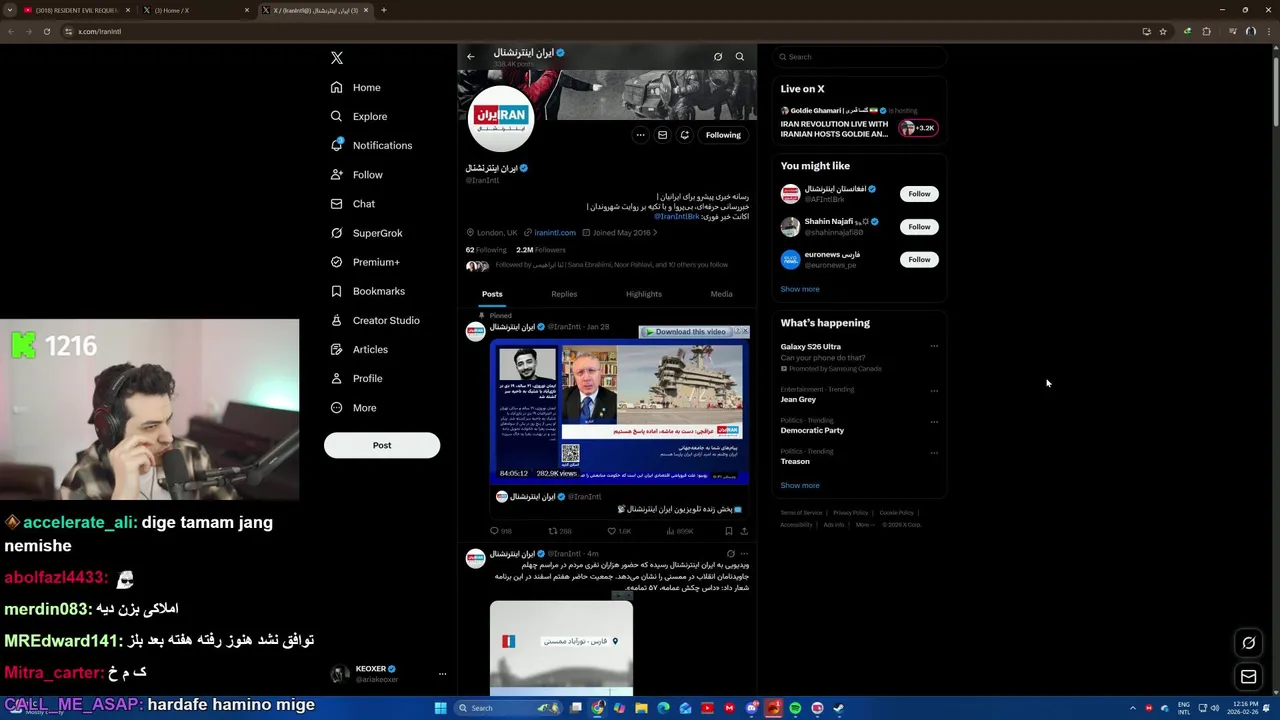
Task: Switch to the Media tab
Action: (721, 294)
